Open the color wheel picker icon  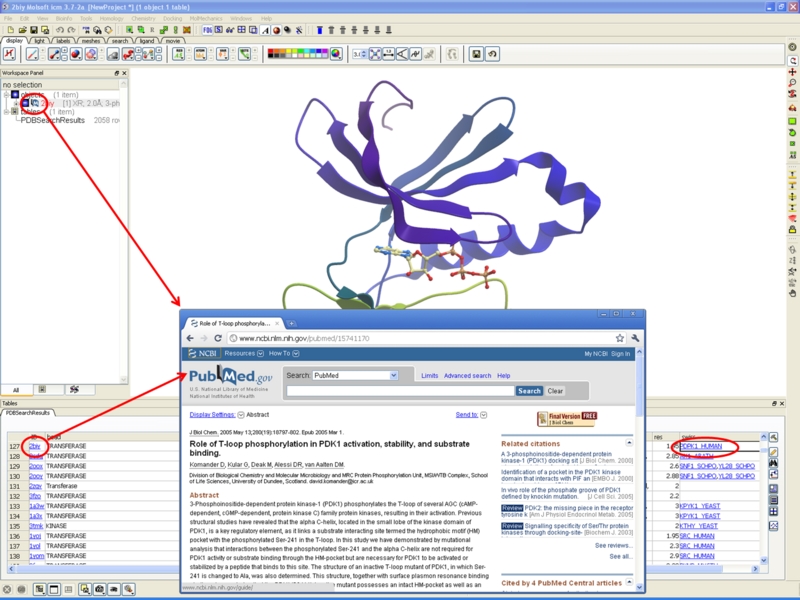coord(337,54)
